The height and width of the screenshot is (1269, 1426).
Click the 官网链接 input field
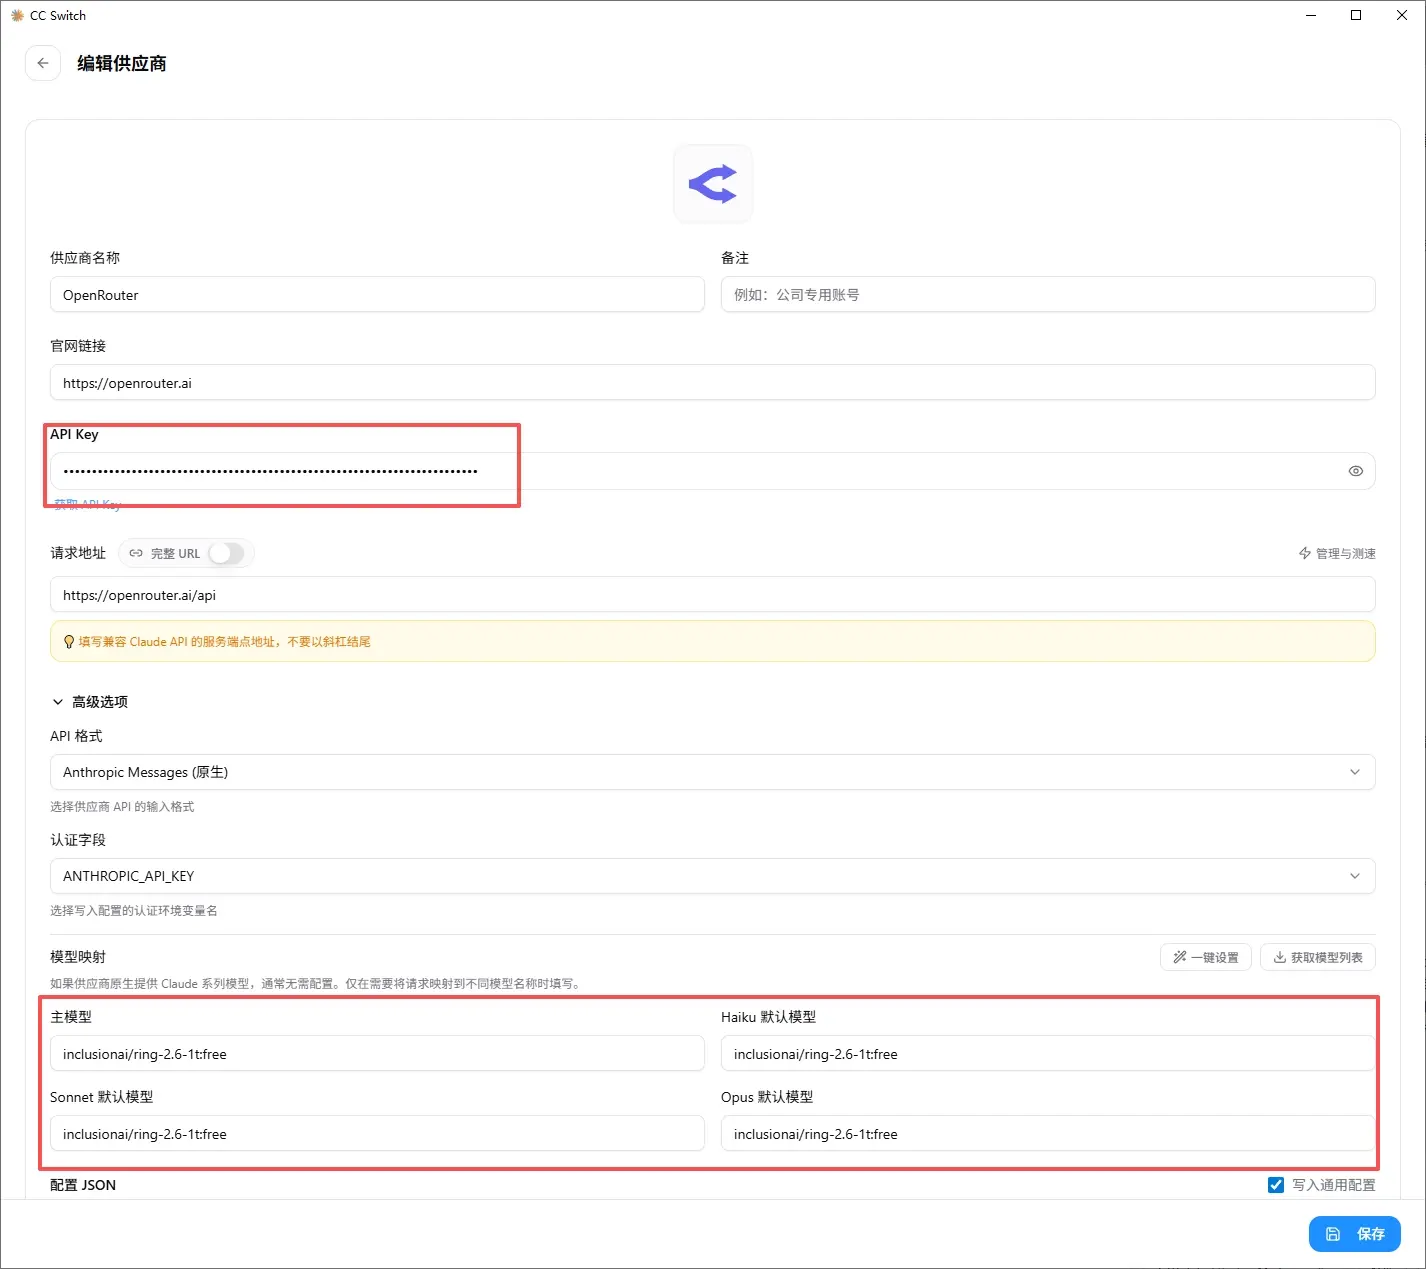click(x=713, y=383)
